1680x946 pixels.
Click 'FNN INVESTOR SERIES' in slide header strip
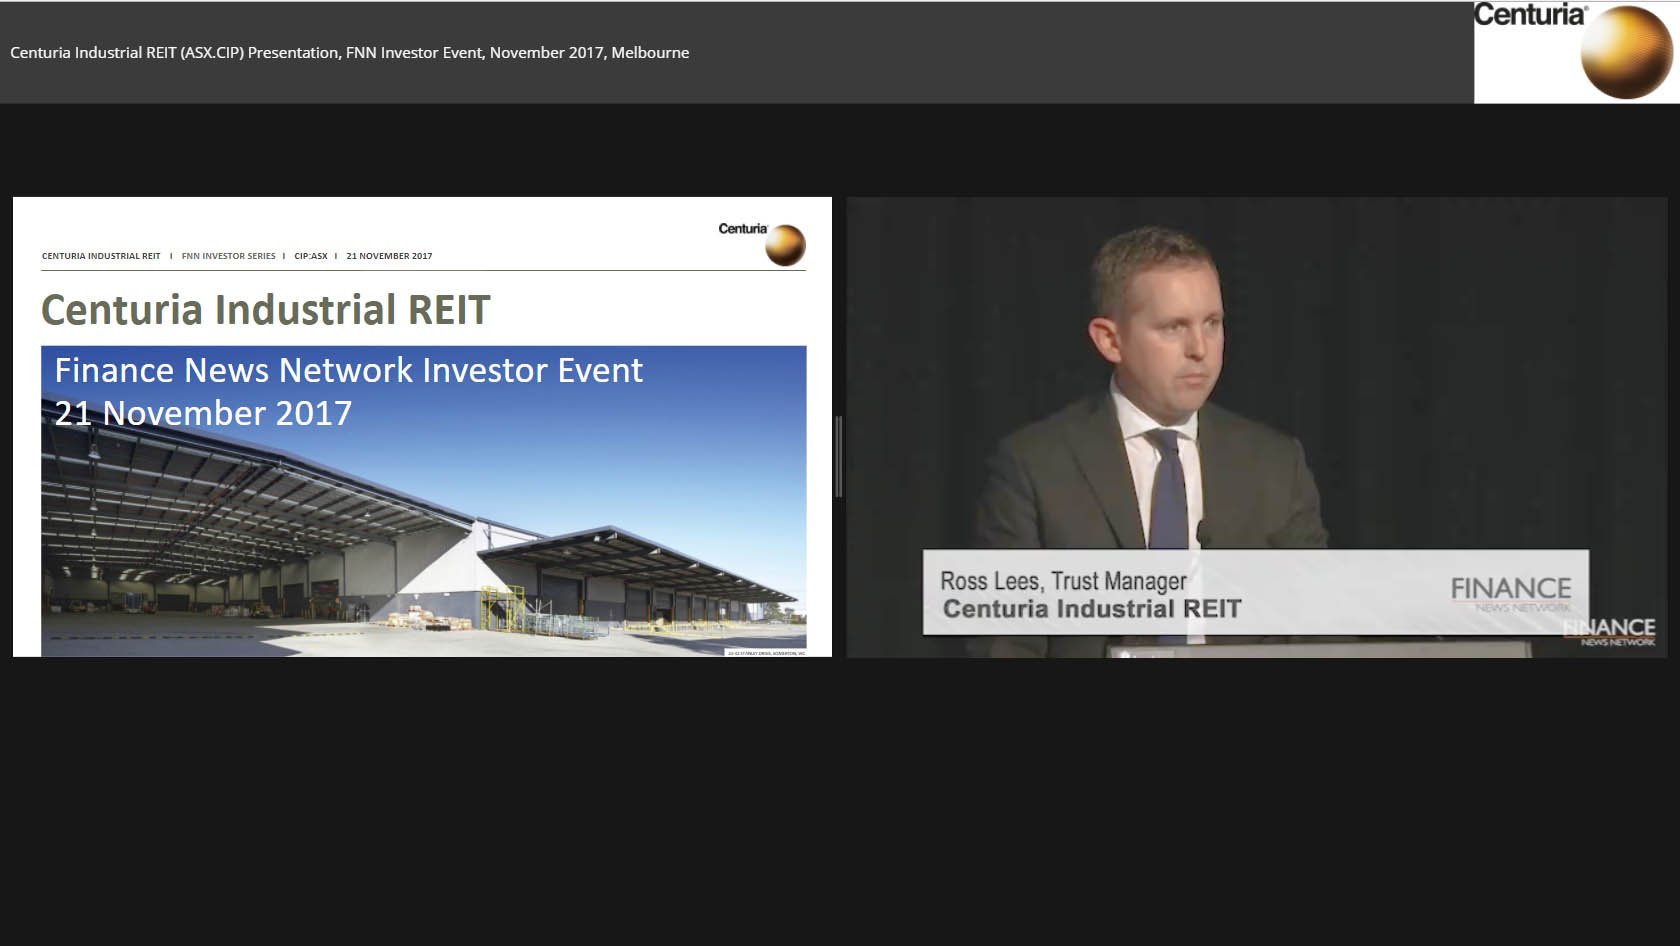tap(228, 256)
